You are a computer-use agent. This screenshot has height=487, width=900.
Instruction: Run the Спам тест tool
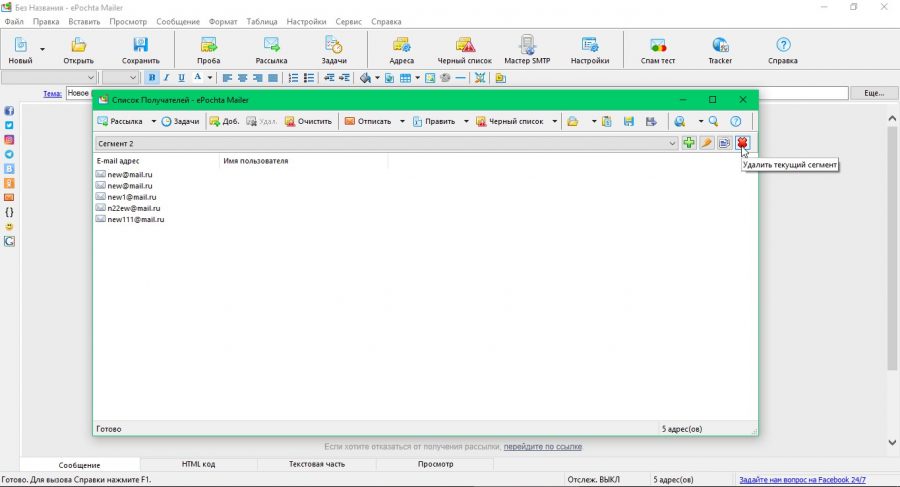pyautogui.click(x=658, y=50)
